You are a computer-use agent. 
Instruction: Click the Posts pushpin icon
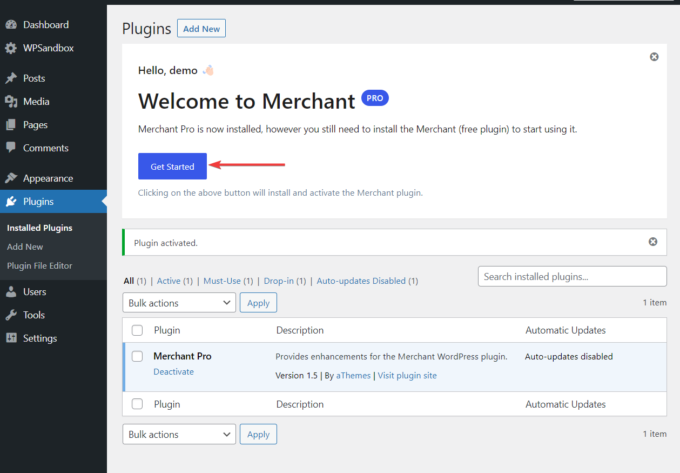pyautogui.click(x=11, y=78)
